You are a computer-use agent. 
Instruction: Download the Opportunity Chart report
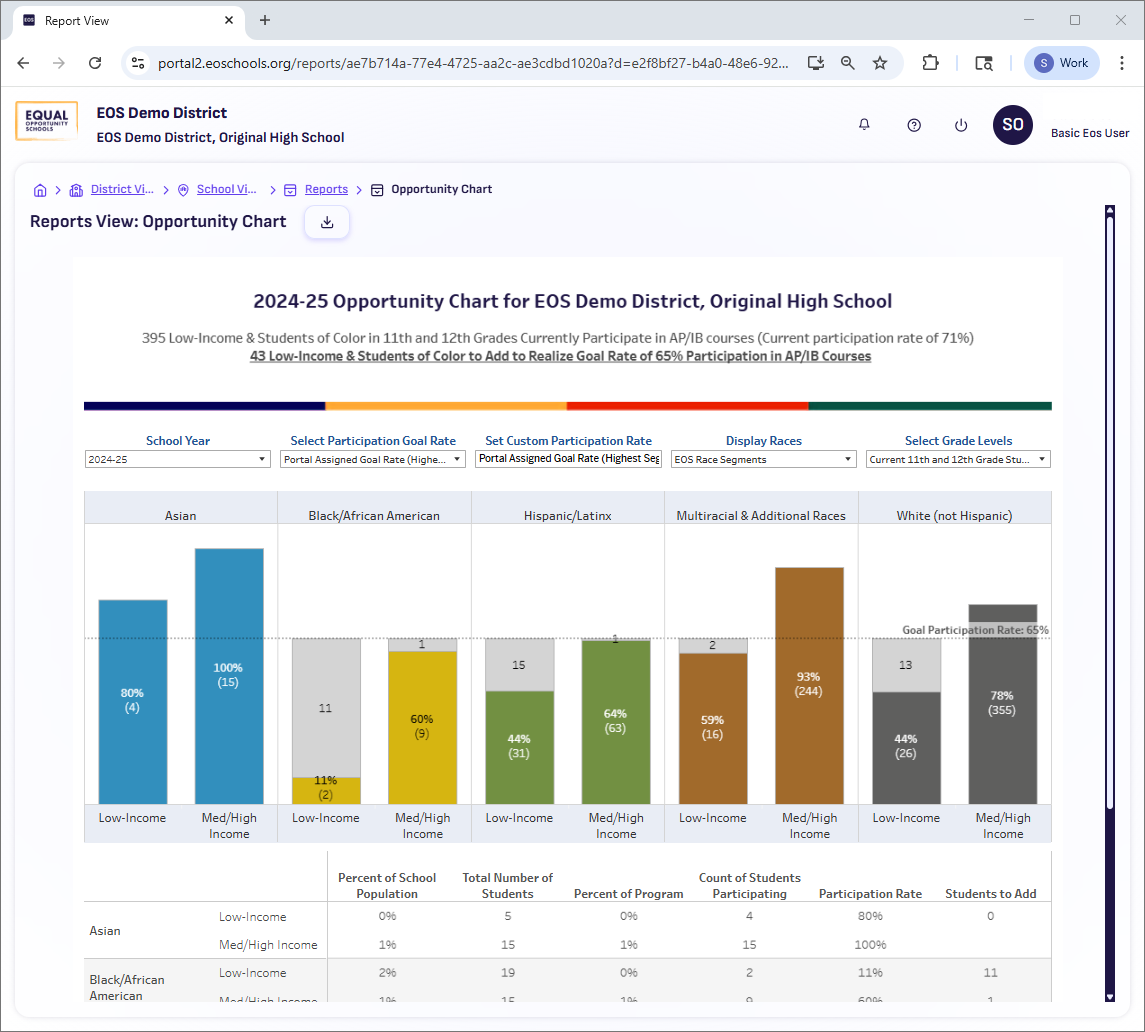coord(326,222)
